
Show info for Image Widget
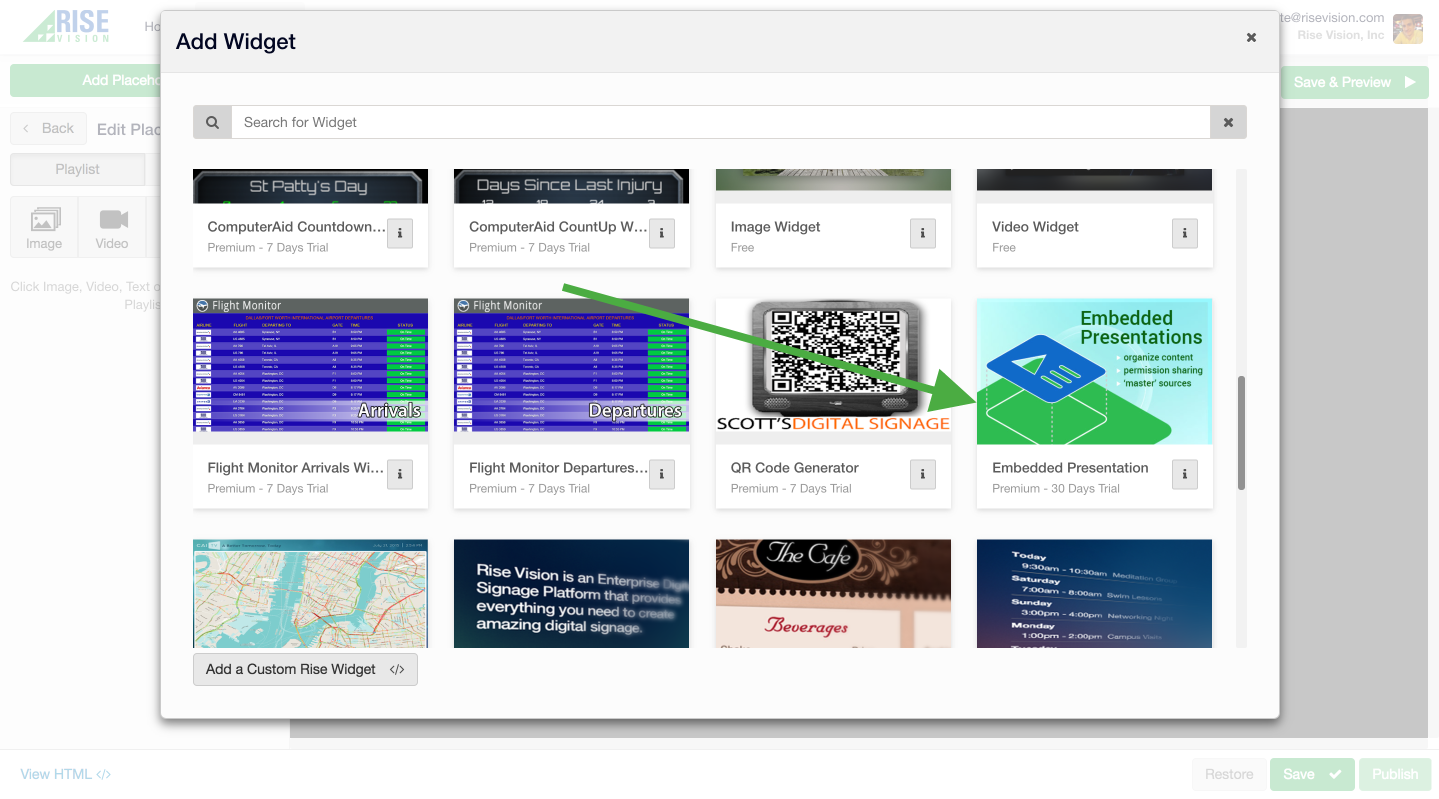923,233
